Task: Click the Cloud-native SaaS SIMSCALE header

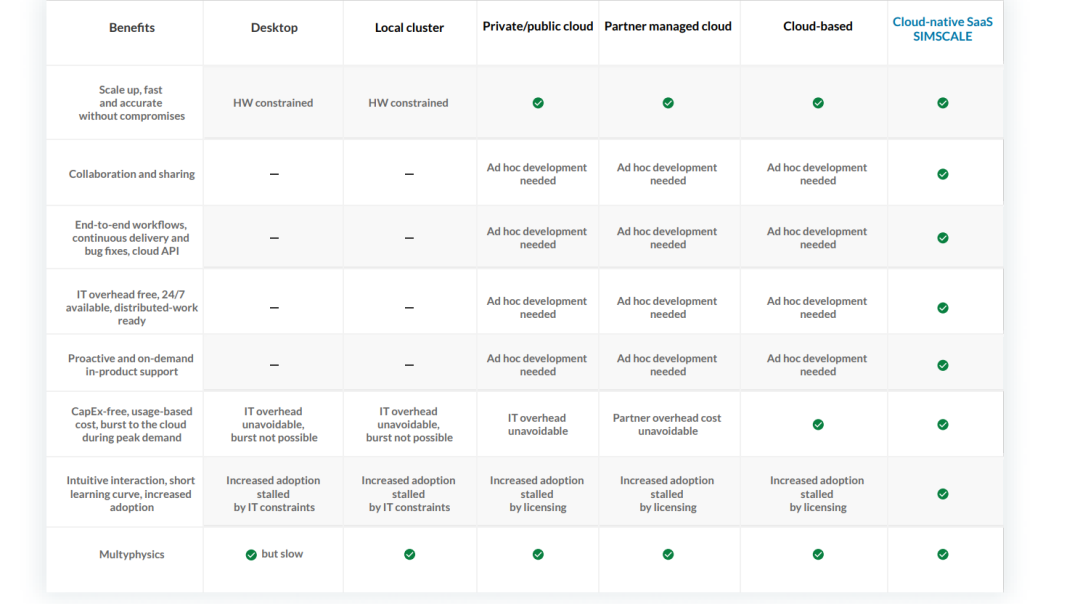Action: click(x=943, y=29)
